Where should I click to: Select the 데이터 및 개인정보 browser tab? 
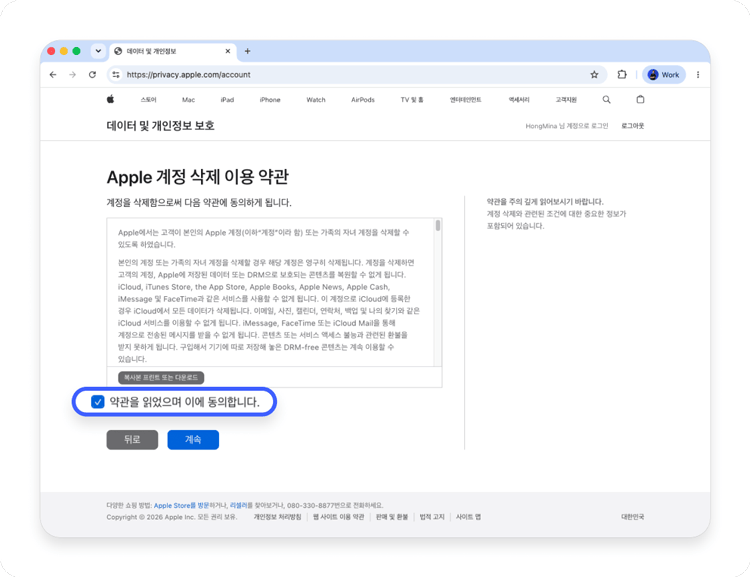point(173,51)
